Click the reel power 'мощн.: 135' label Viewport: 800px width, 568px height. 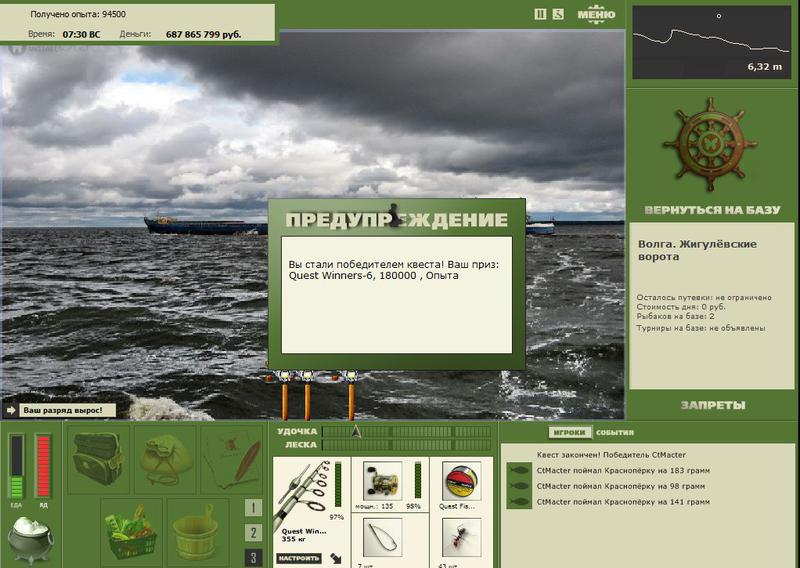[374, 506]
